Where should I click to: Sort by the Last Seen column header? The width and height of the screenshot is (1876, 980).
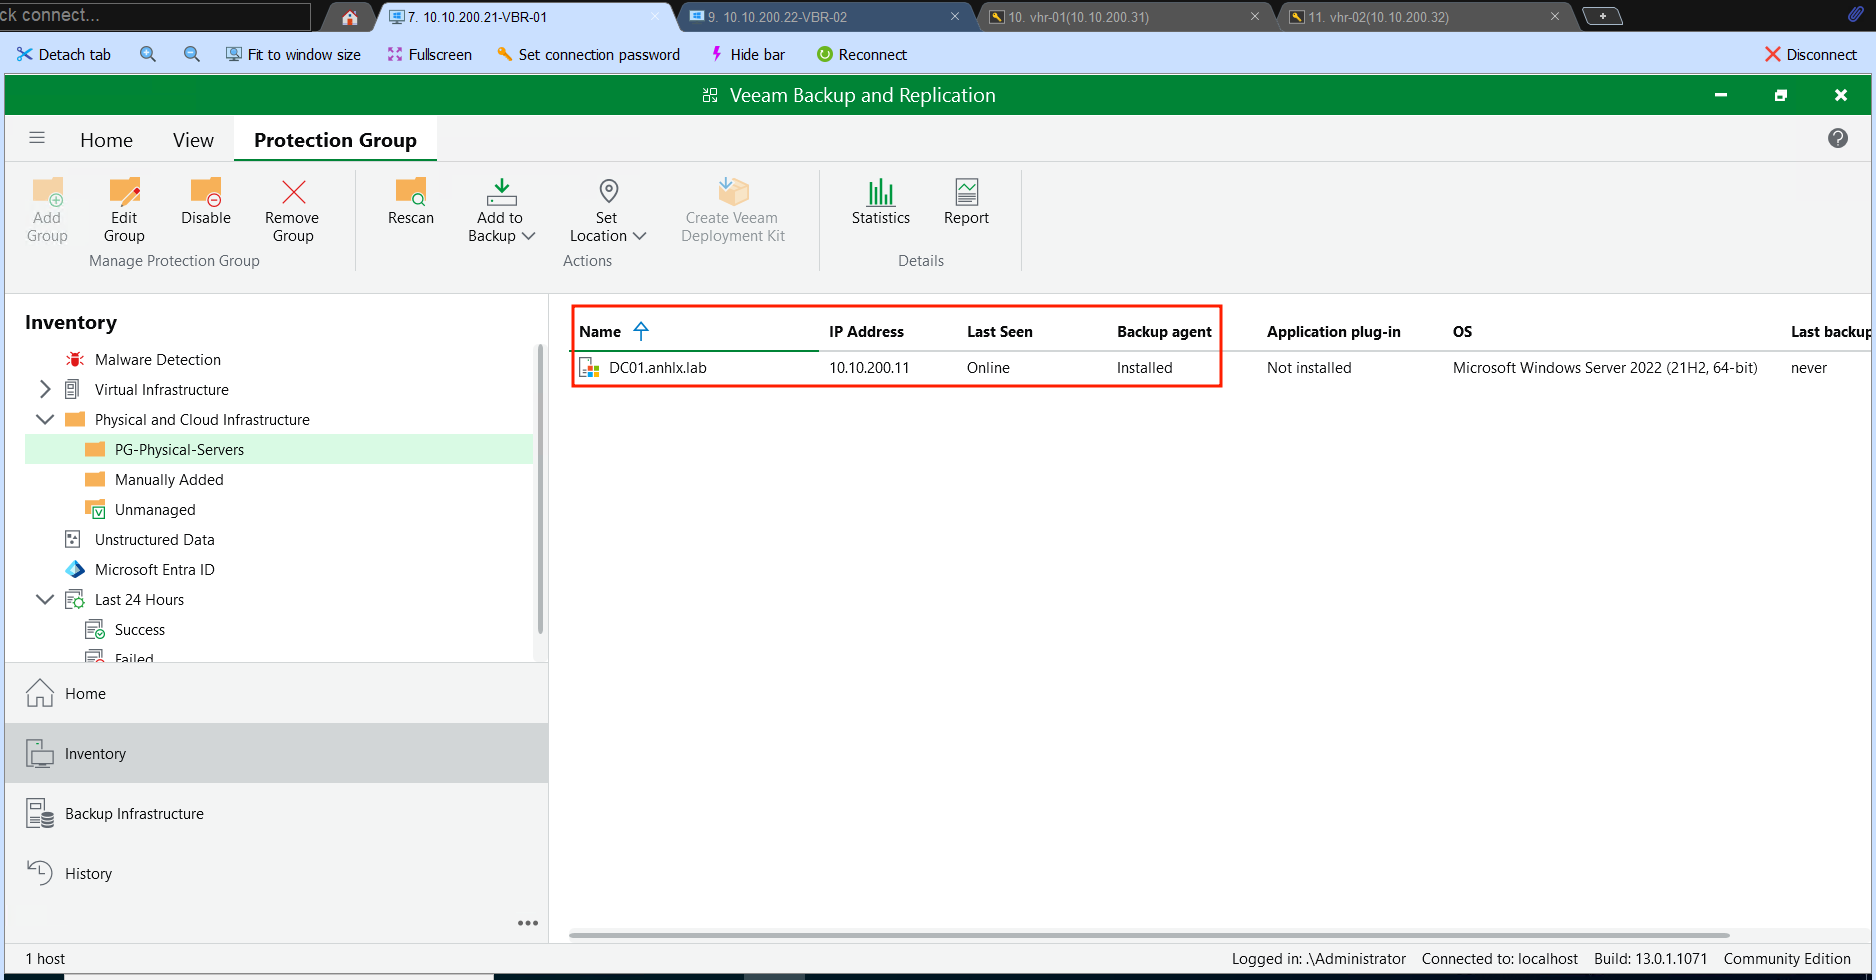[x=1000, y=331]
